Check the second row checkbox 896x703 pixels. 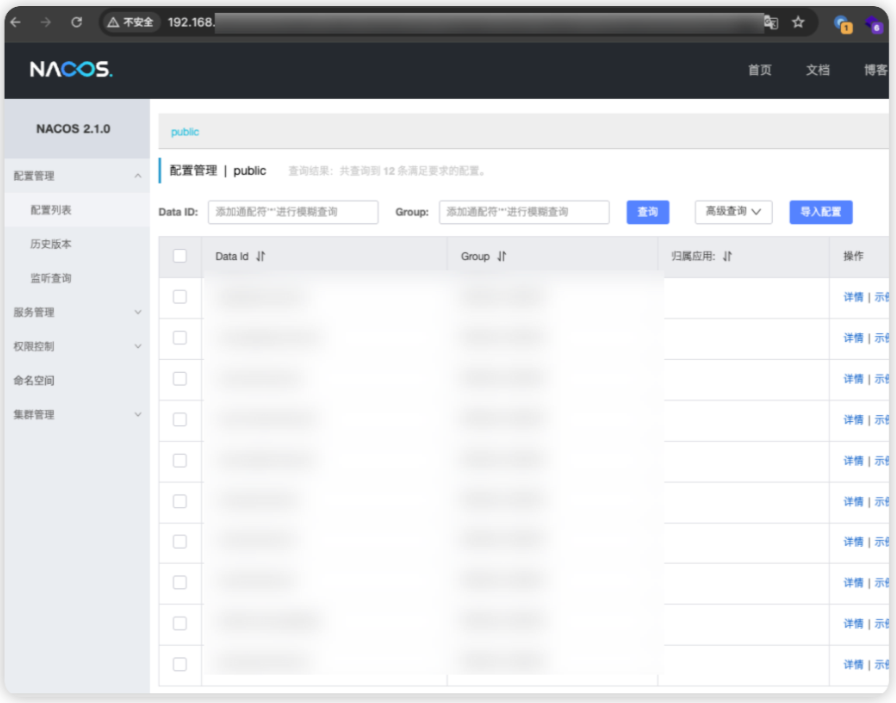(x=180, y=338)
